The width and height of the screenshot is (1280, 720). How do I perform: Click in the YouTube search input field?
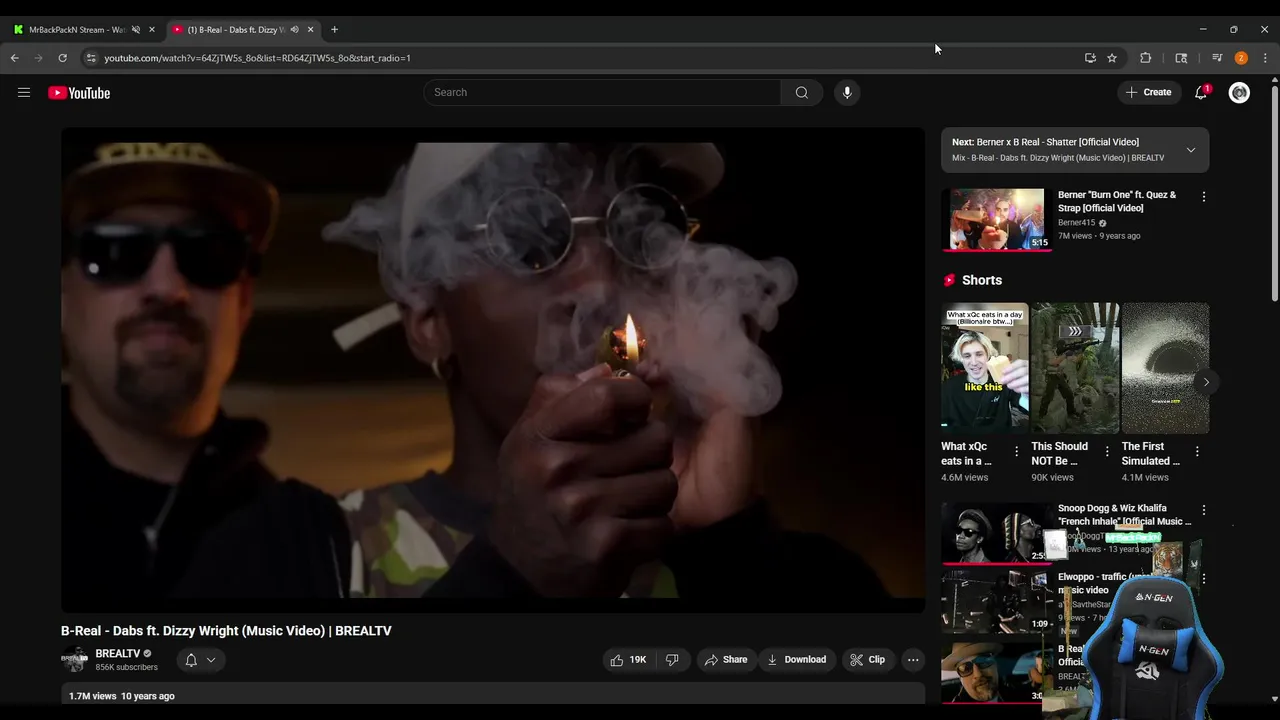pyautogui.click(x=602, y=92)
